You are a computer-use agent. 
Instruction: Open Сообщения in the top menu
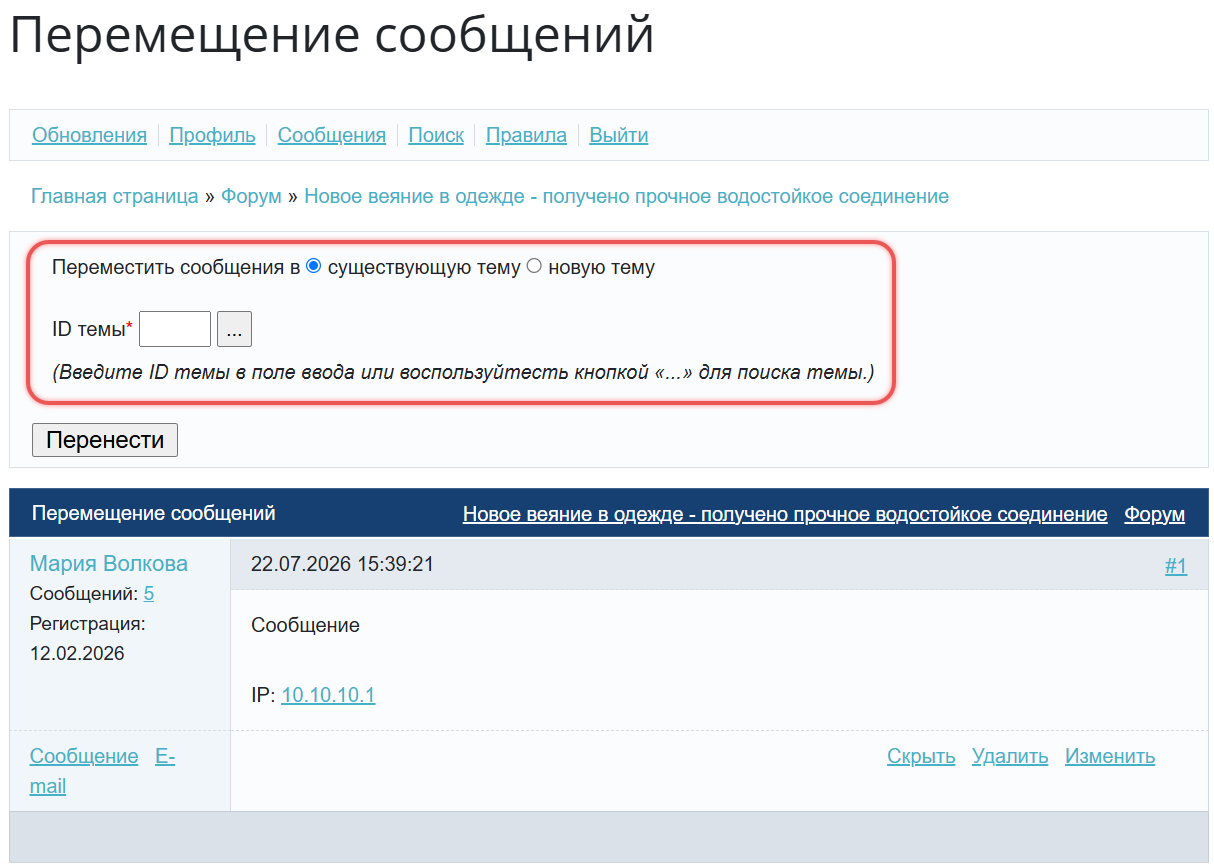pyautogui.click(x=332, y=135)
